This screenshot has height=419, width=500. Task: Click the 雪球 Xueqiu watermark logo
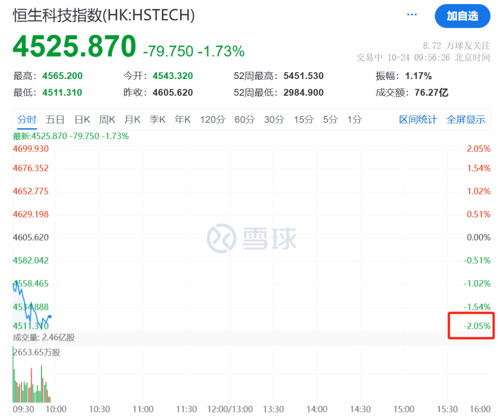[x=252, y=238]
